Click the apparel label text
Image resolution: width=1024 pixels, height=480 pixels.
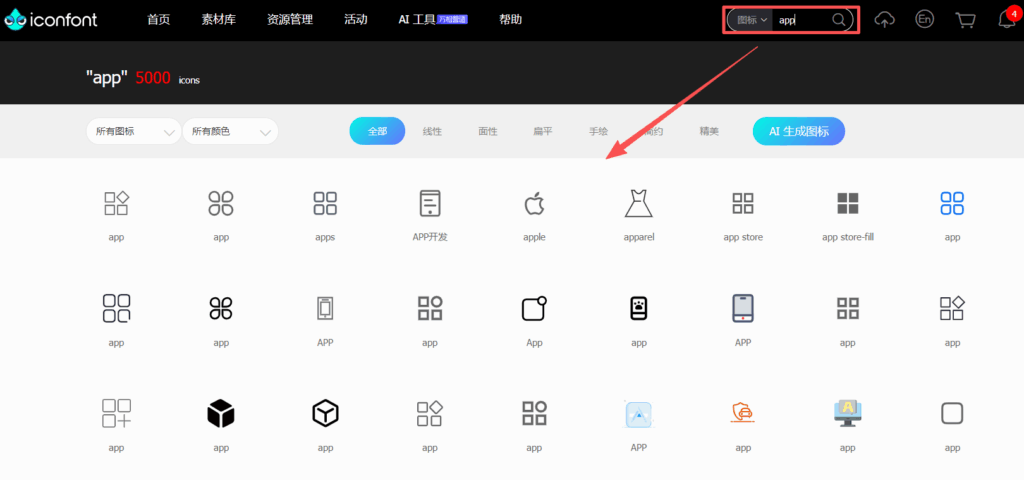coord(639,237)
